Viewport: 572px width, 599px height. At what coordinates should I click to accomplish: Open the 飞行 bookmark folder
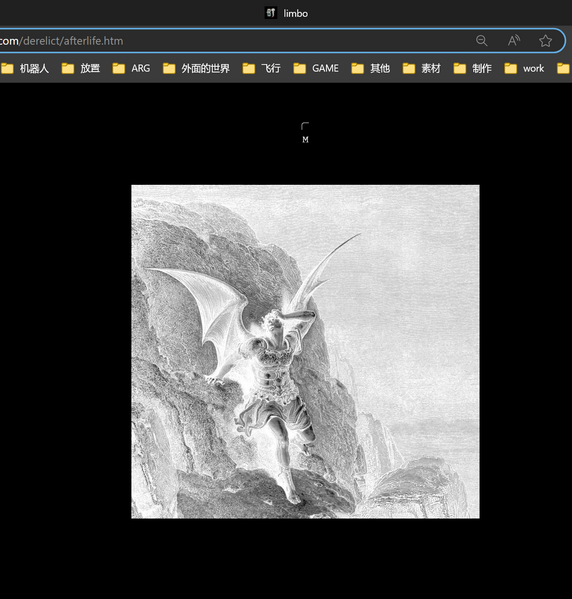click(262, 68)
